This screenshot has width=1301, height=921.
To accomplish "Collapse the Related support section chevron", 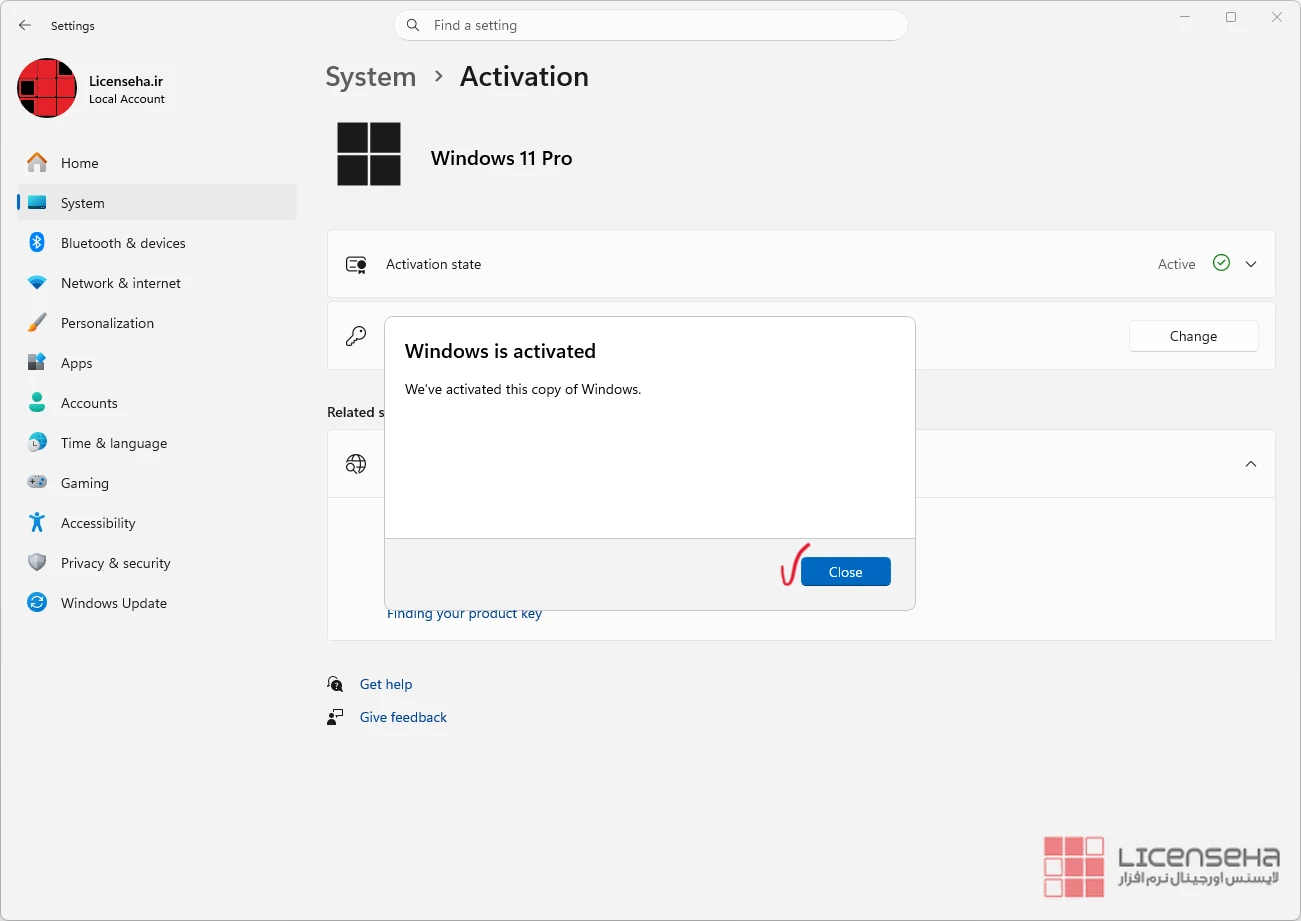I will 1251,464.
